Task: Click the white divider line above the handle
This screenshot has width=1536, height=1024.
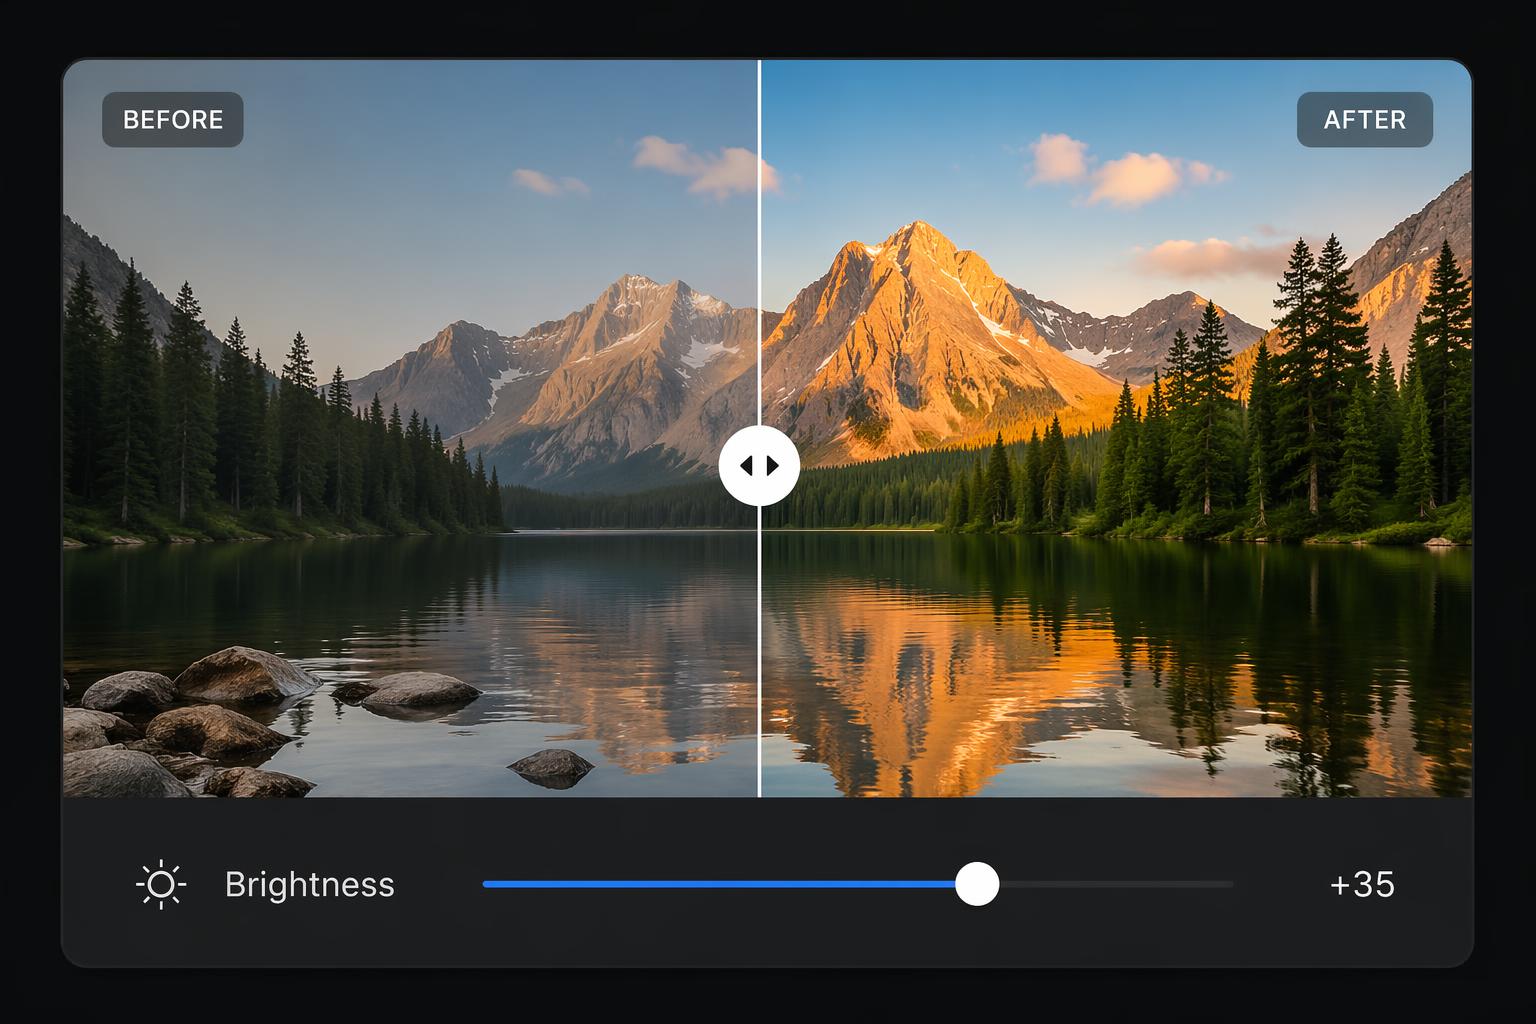Action: coord(759,242)
